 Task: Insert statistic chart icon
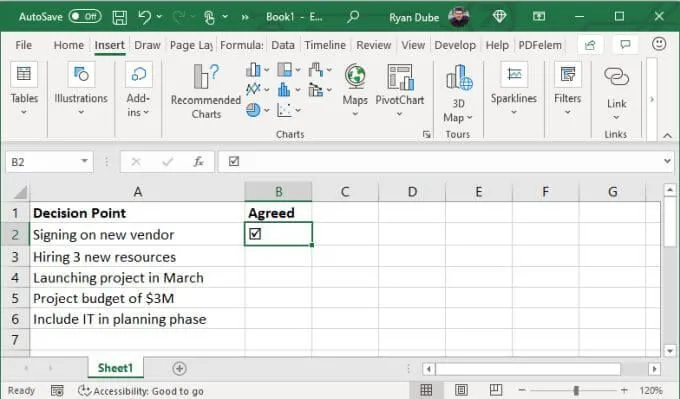284,90
